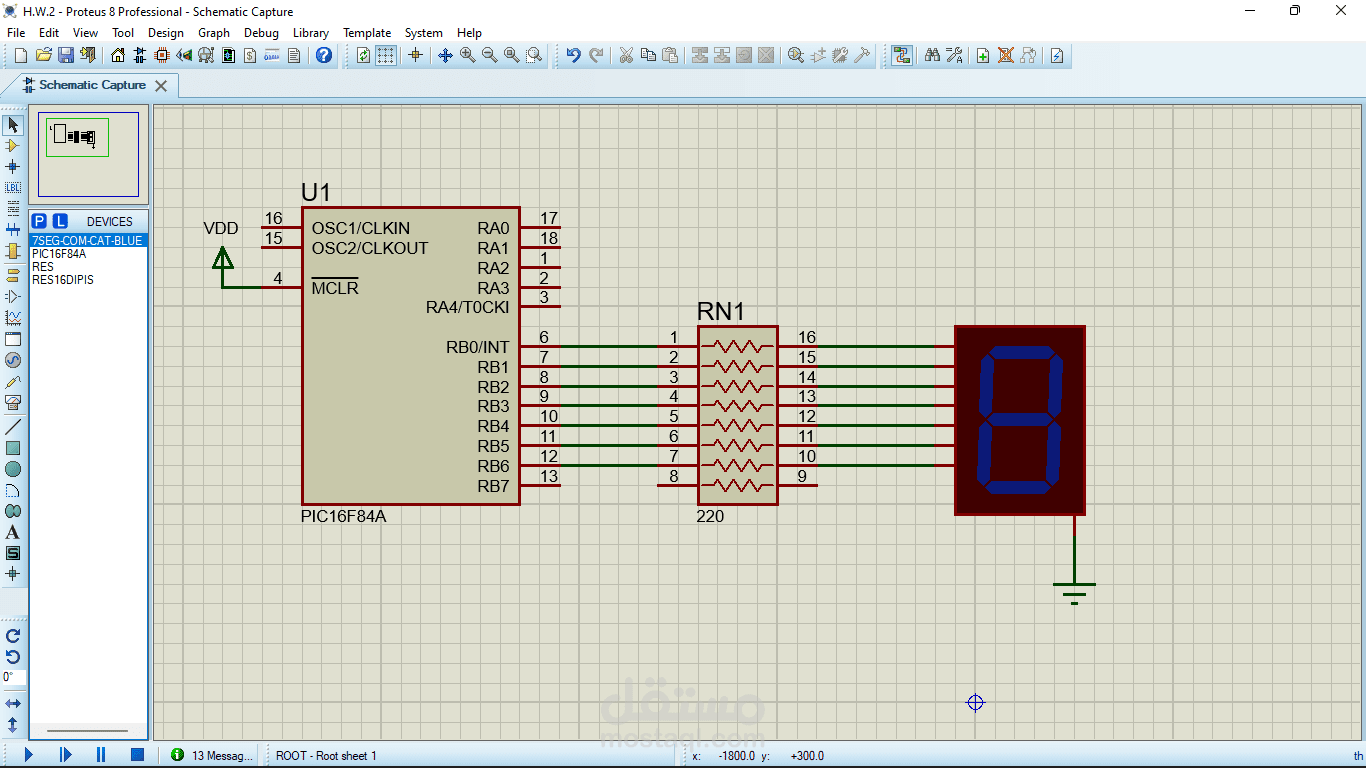Cut the selection with the scissors icon
Image resolution: width=1366 pixels, height=768 pixels.
point(626,55)
